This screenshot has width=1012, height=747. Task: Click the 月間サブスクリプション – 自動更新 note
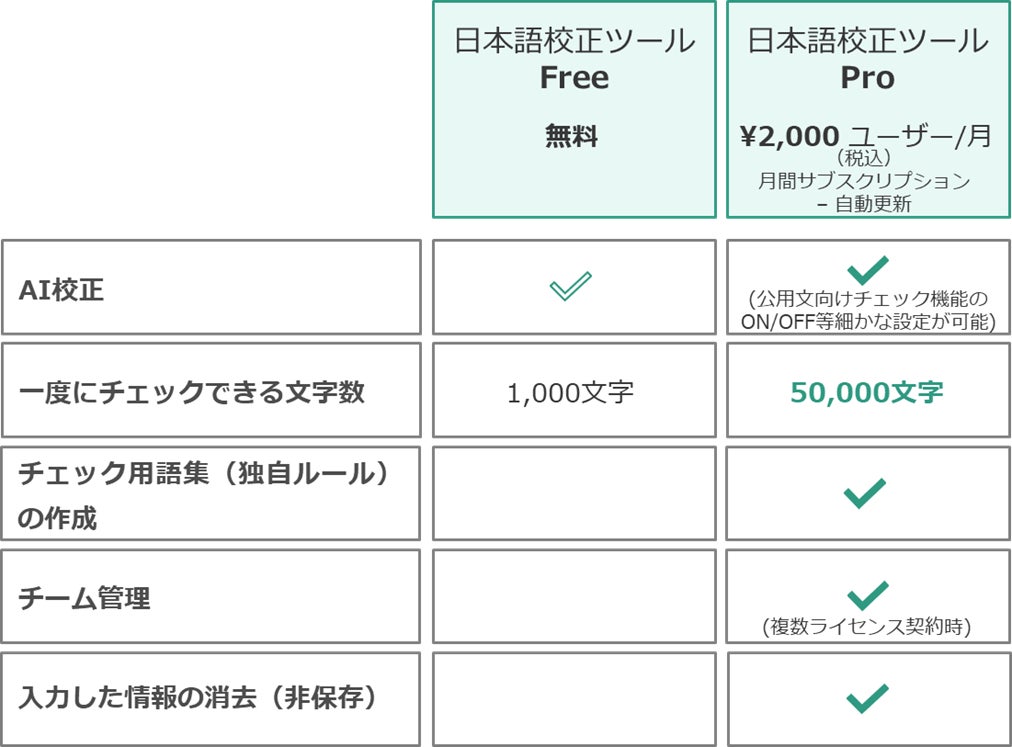pyautogui.click(x=864, y=192)
